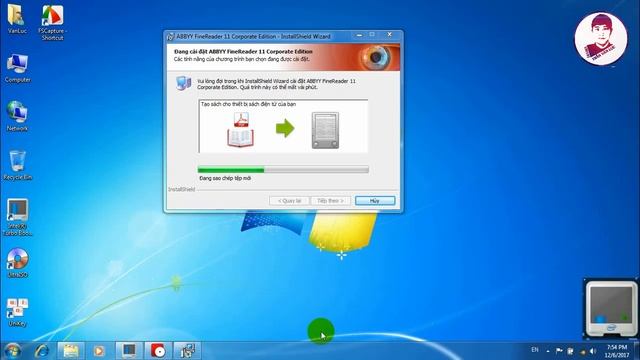Launch Internet Explorer from the taskbar
The image size is (640, 360).
[x=42, y=351]
